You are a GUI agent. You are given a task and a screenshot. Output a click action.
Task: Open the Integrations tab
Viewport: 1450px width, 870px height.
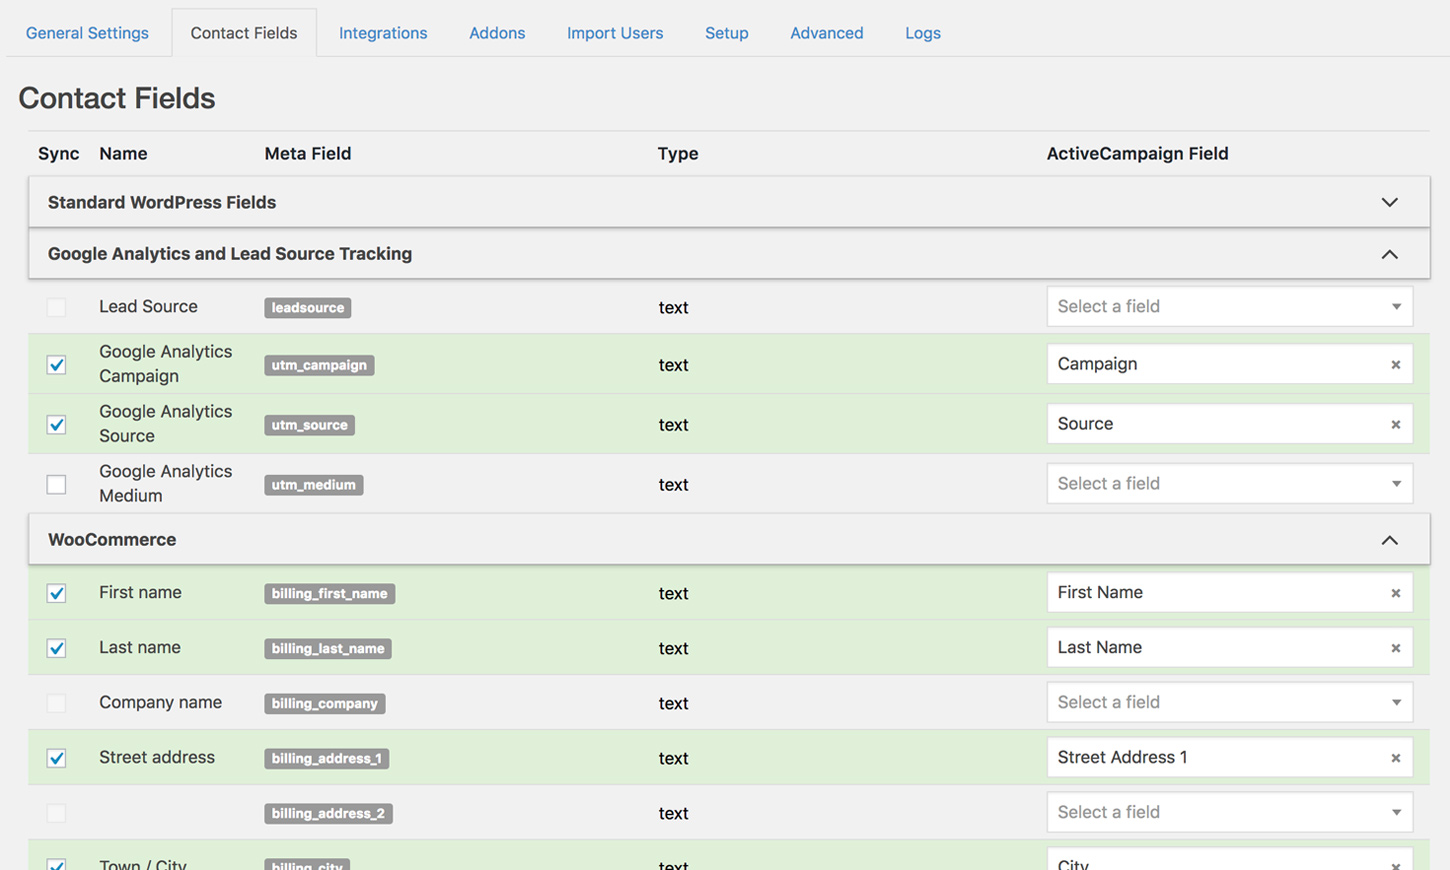point(383,33)
